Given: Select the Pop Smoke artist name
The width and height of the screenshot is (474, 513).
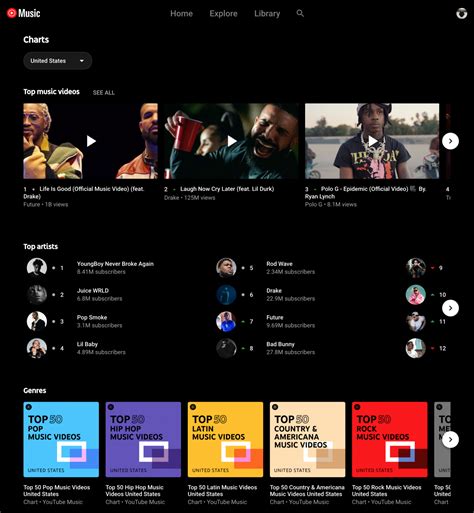Looking at the screenshot, I should (x=92, y=317).
